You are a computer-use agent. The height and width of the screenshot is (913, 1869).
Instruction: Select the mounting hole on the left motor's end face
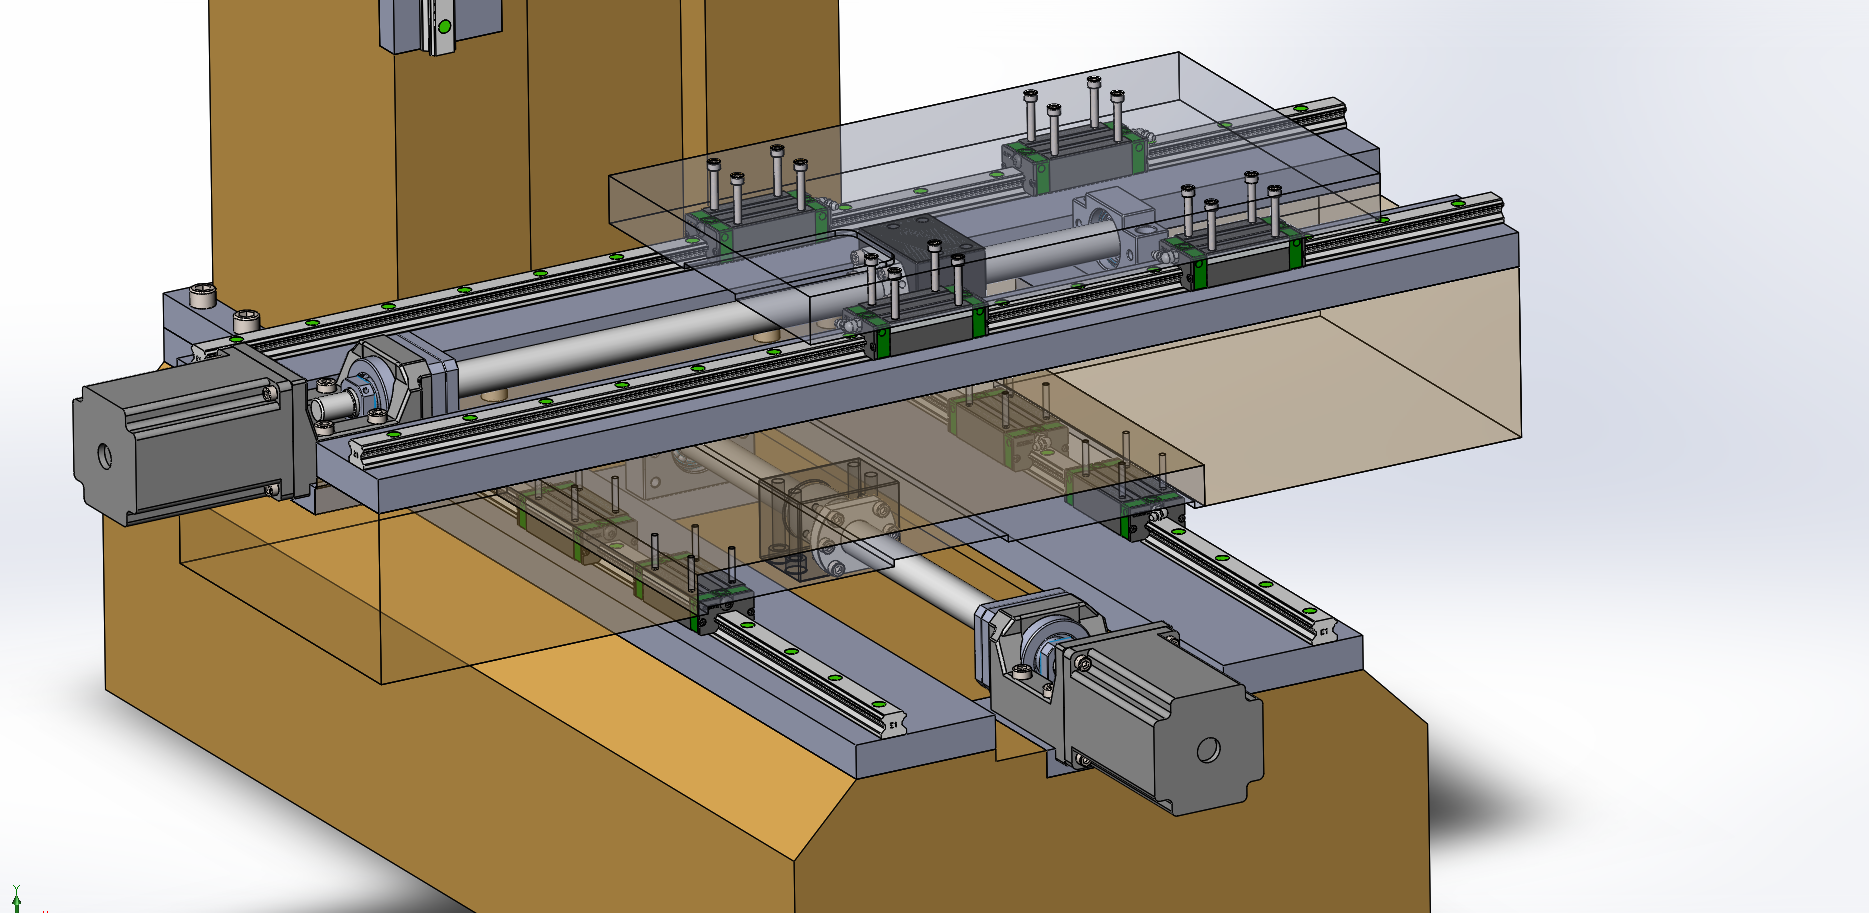coord(104,456)
